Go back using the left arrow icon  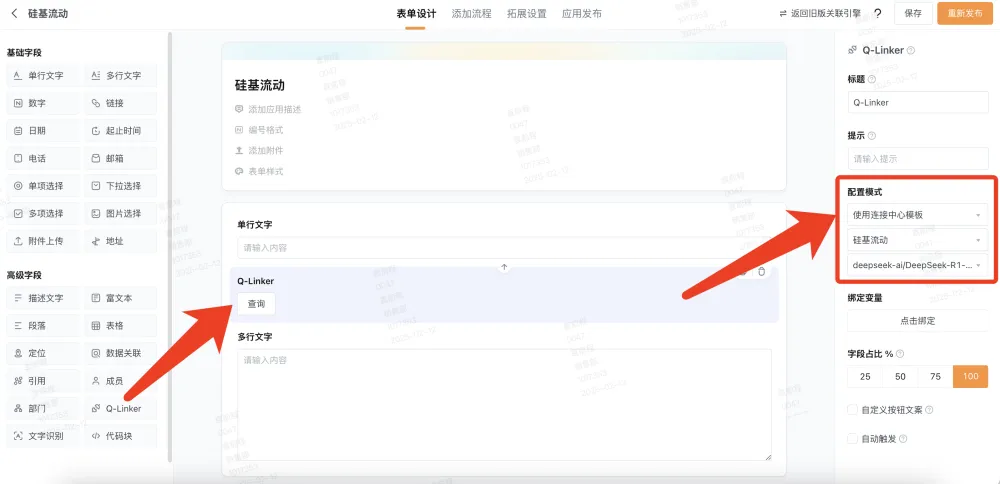click(15, 13)
